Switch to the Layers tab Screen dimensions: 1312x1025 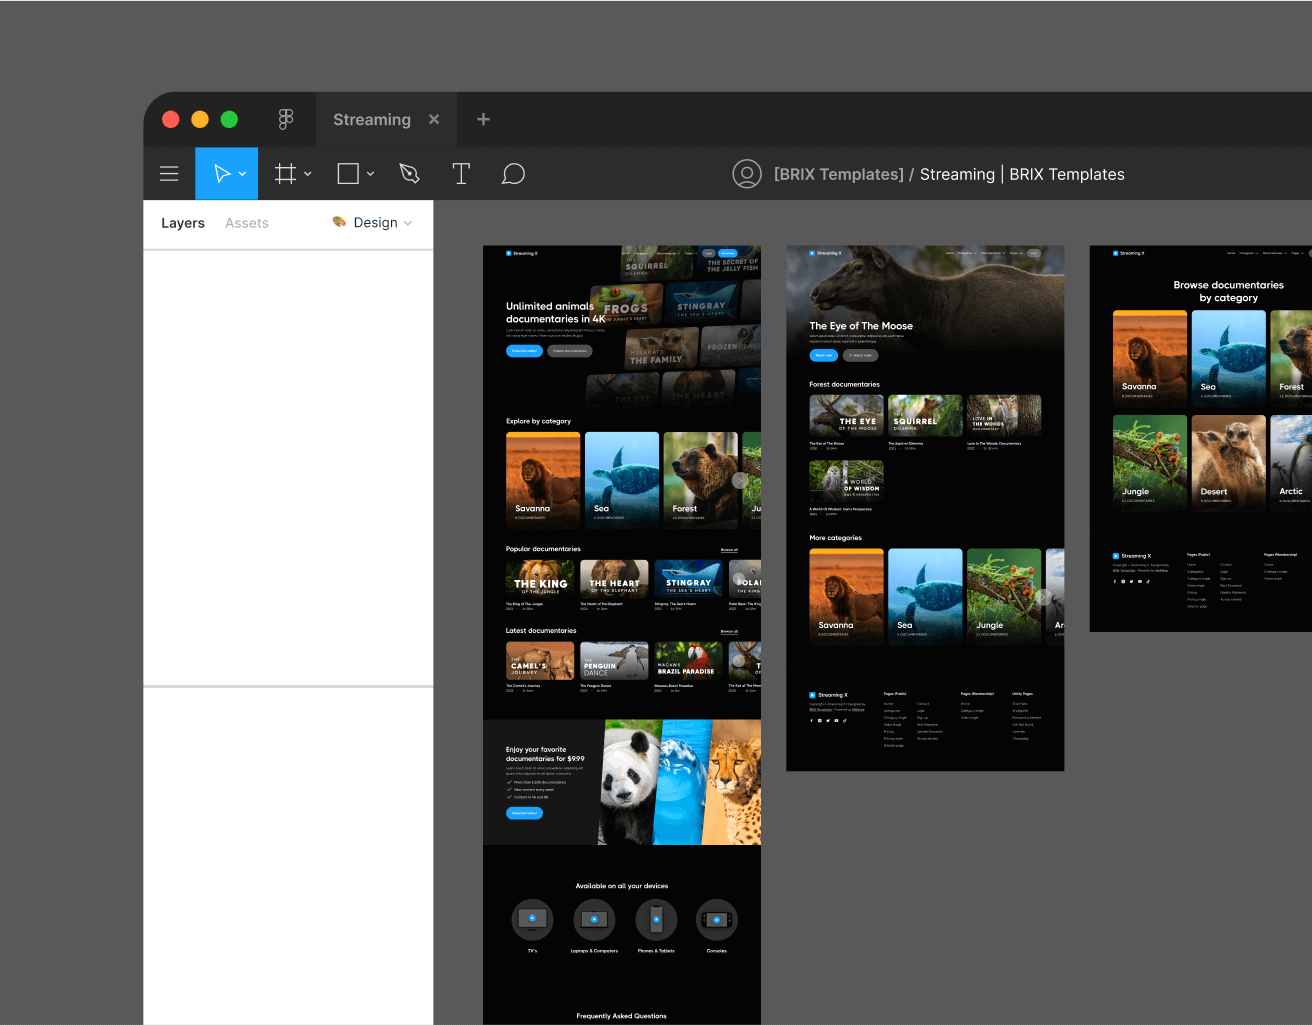[x=183, y=223]
